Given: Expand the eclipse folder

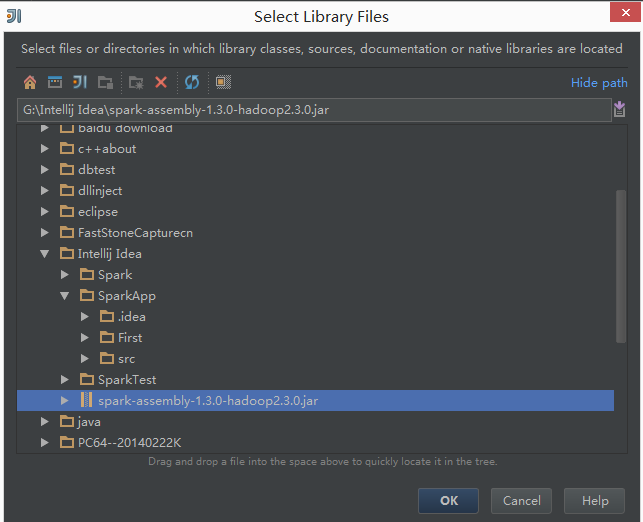Looking at the screenshot, I should 45,212.
